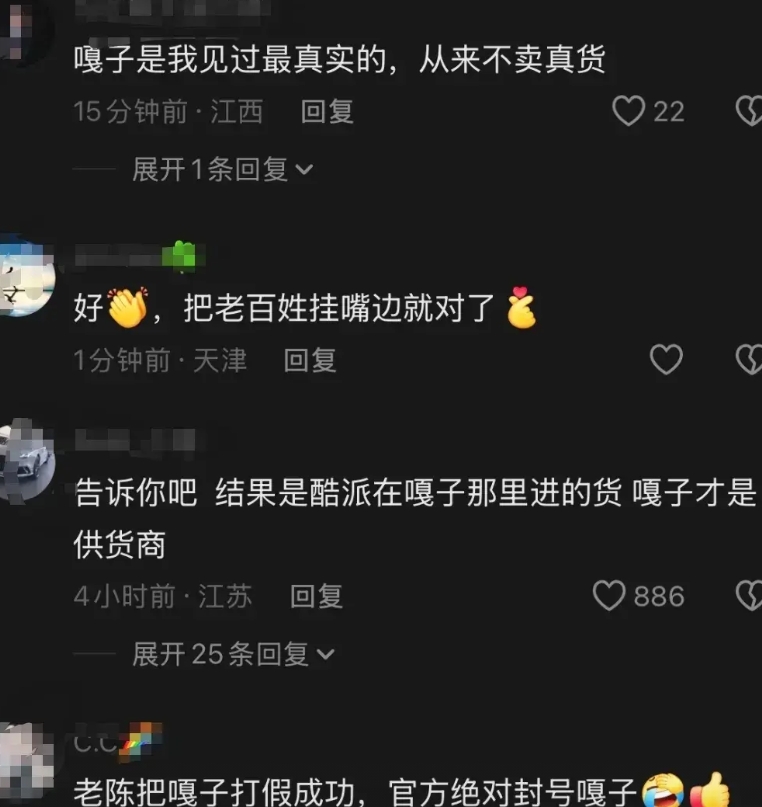Open avatar of Tianjin commenter
Image resolution: width=762 pixels, height=807 pixels.
(x=25, y=275)
